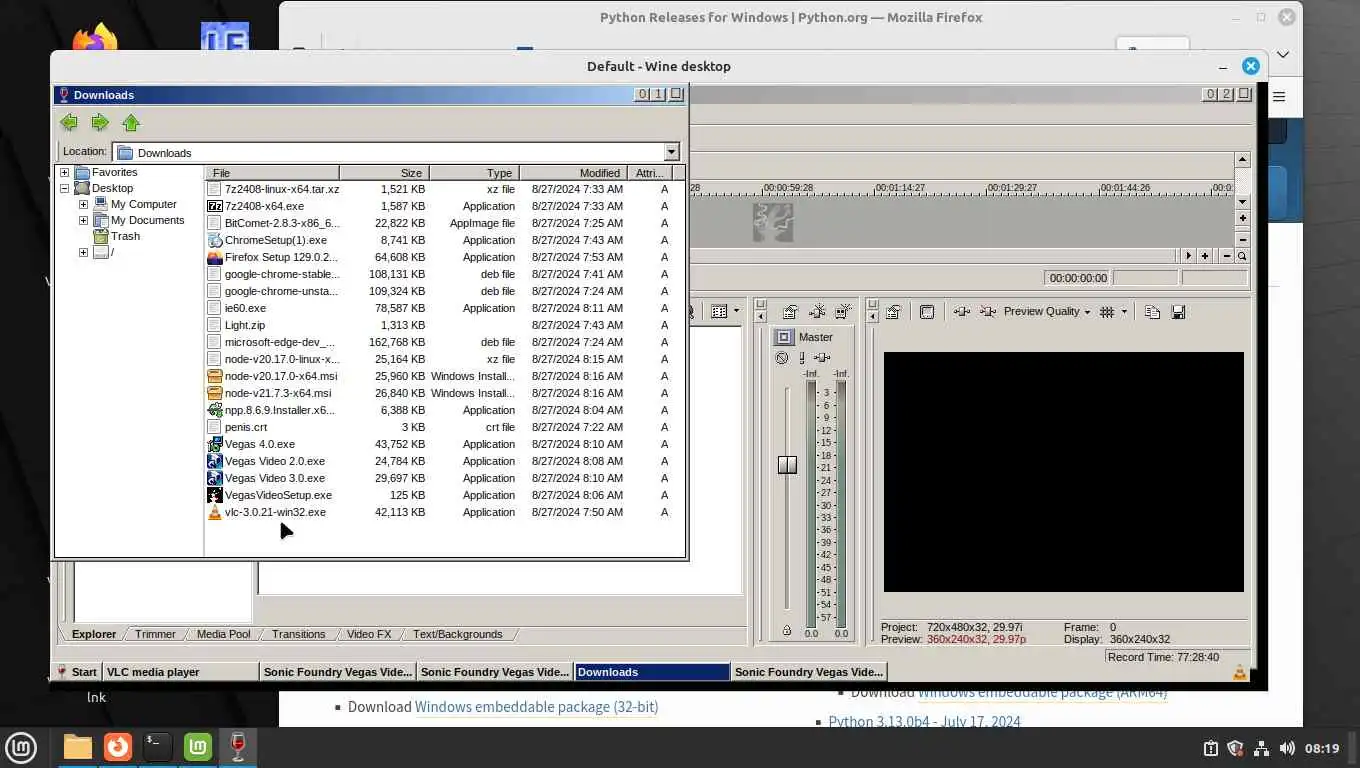
Task: Open the Preview Quality dropdown
Action: coord(1047,311)
